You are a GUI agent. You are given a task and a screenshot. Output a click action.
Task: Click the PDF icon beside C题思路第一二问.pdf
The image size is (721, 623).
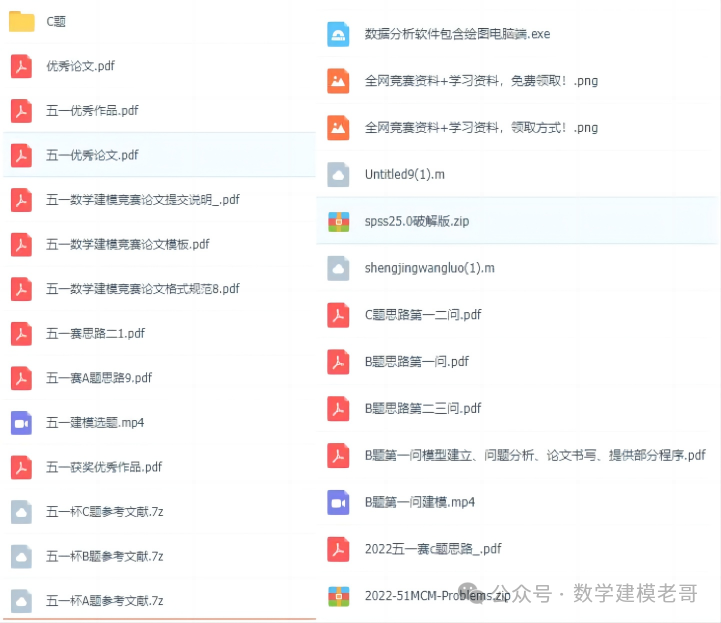pos(338,315)
